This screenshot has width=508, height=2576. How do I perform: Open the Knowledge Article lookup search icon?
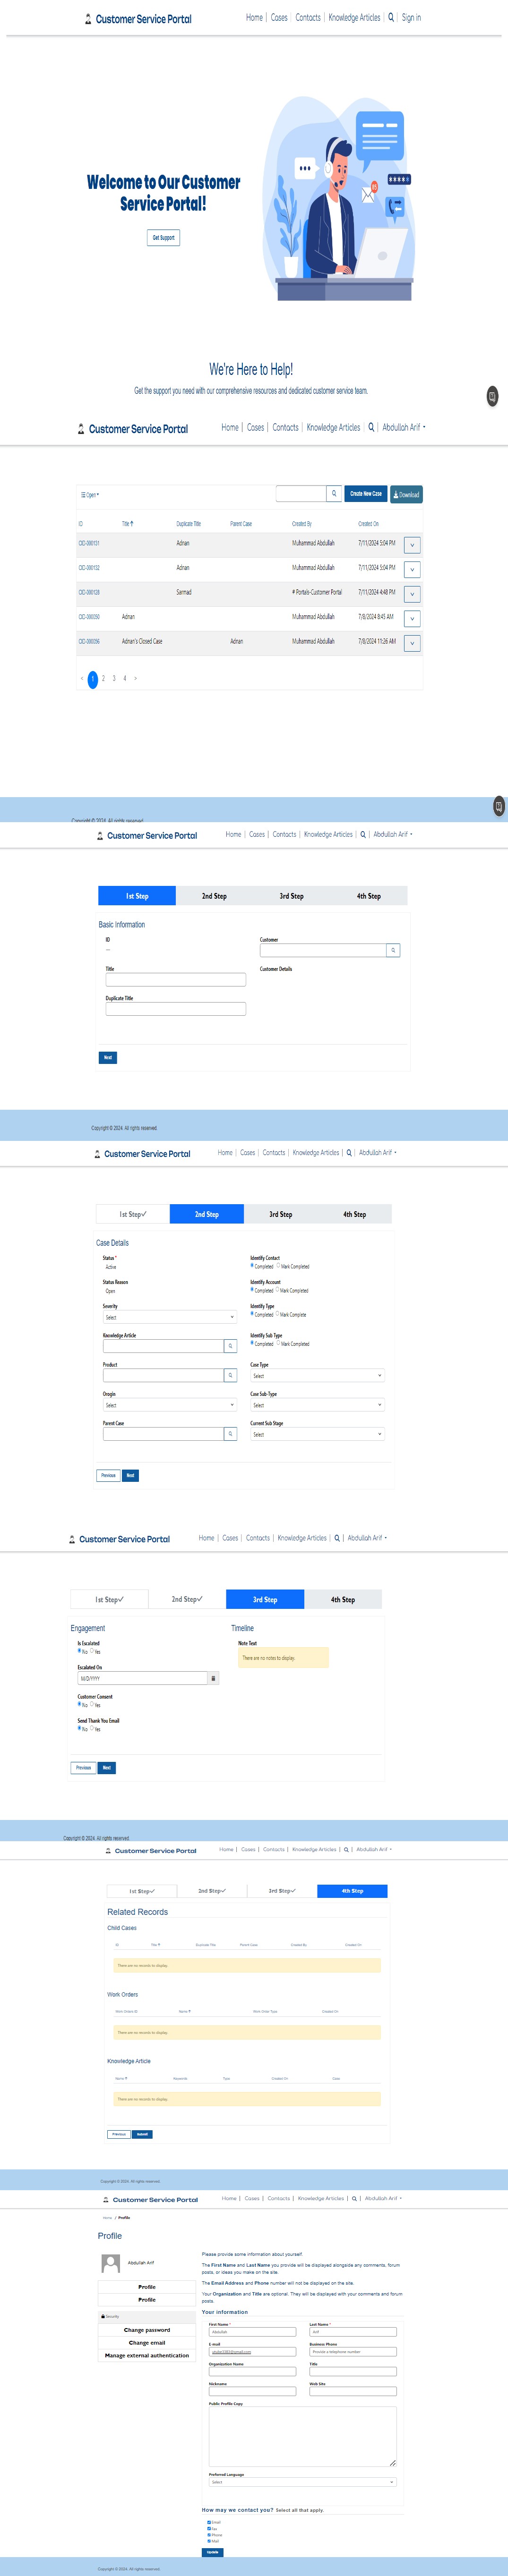[x=230, y=1346]
